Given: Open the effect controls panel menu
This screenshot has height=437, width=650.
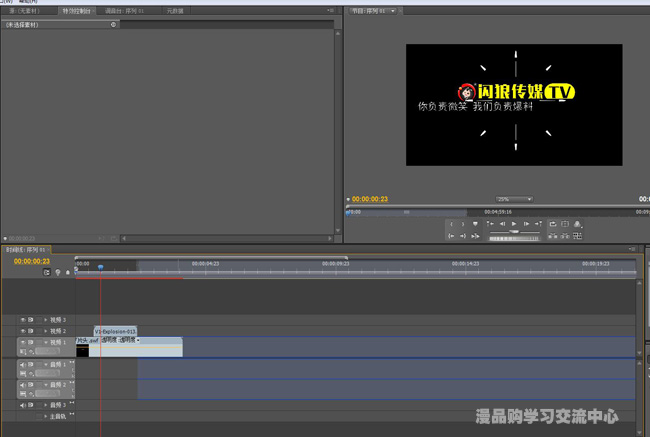Looking at the screenshot, I should pyautogui.click(x=330, y=10).
